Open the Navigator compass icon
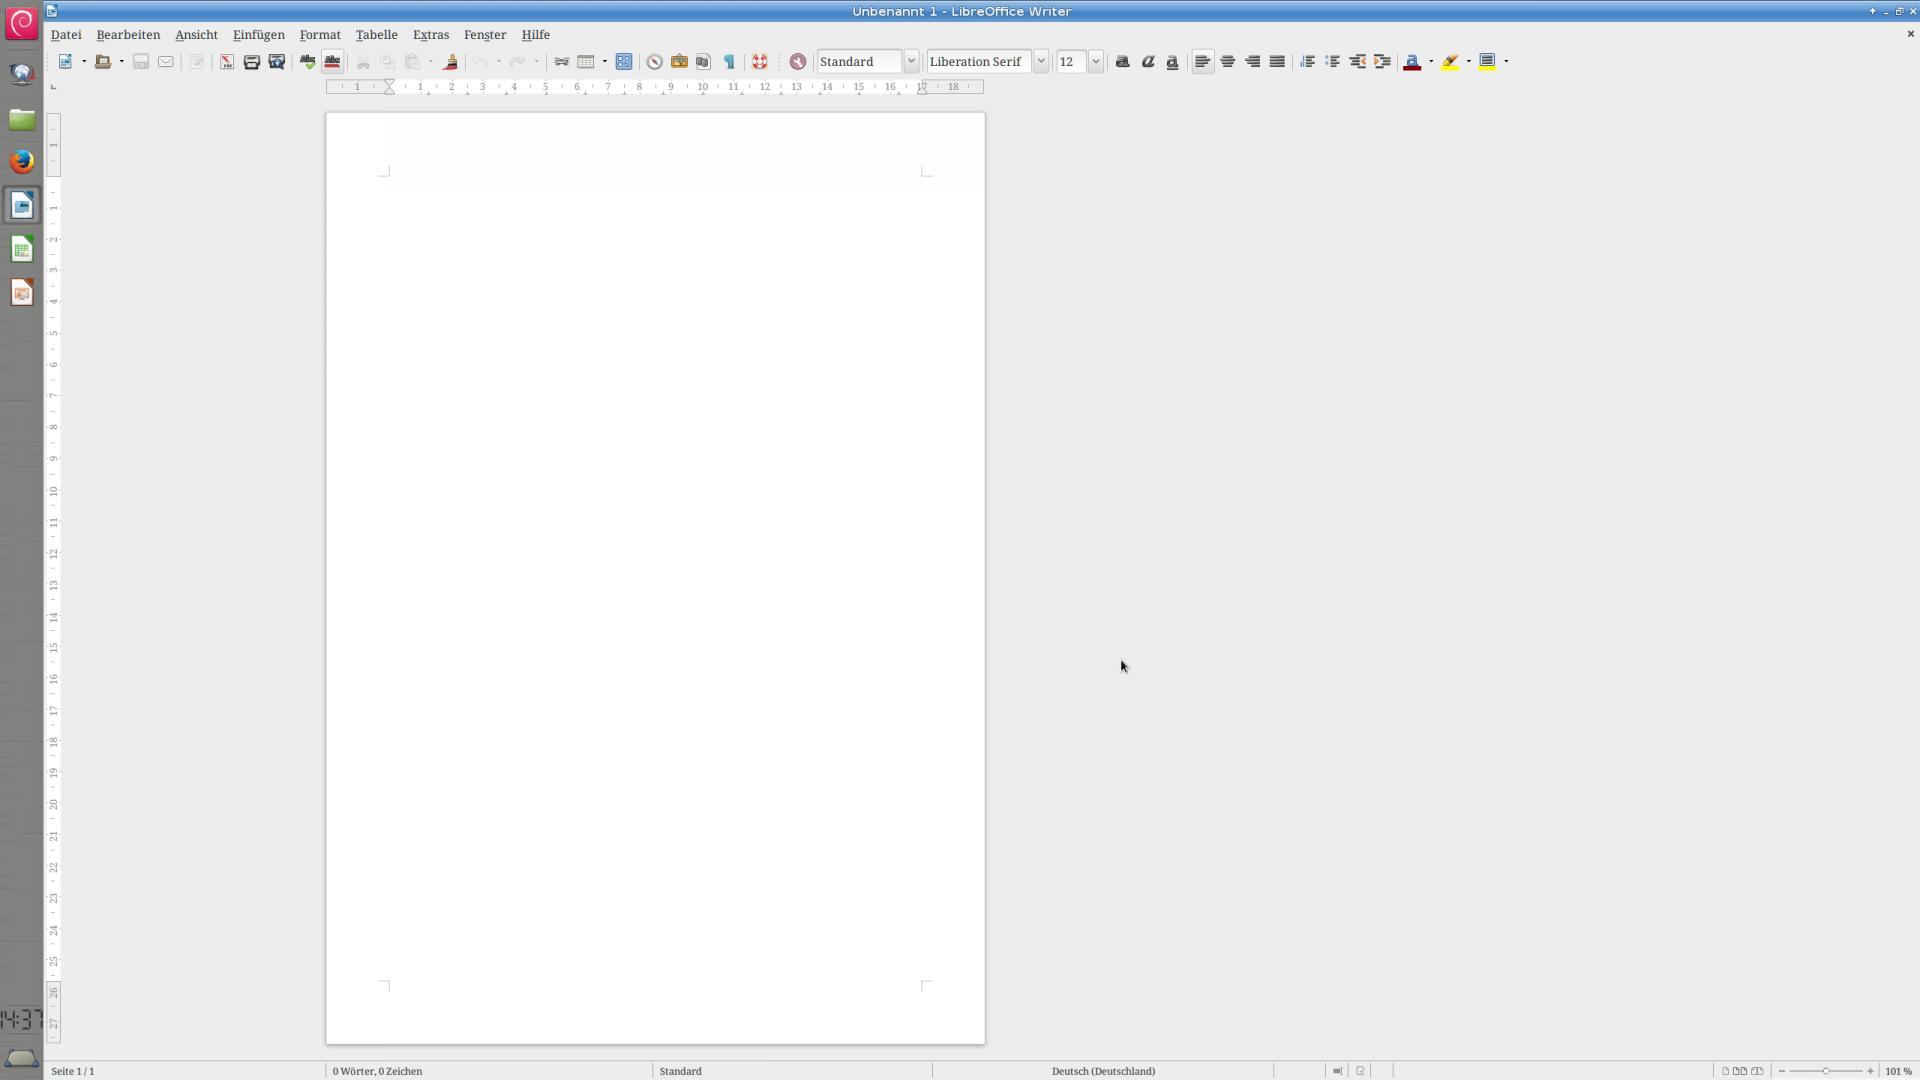The width and height of the screenshot is (1920, 1080). coord(654,62)
